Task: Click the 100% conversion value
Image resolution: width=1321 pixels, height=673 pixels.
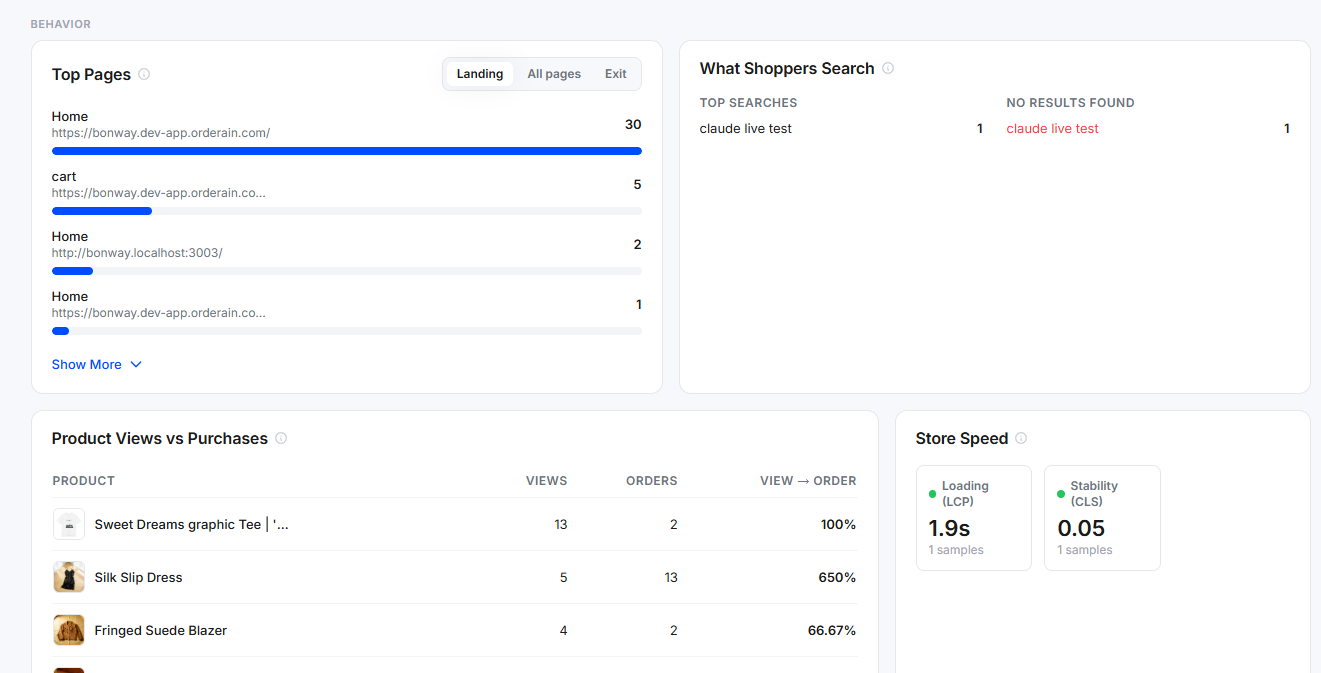Action: [x=839, y=525]
